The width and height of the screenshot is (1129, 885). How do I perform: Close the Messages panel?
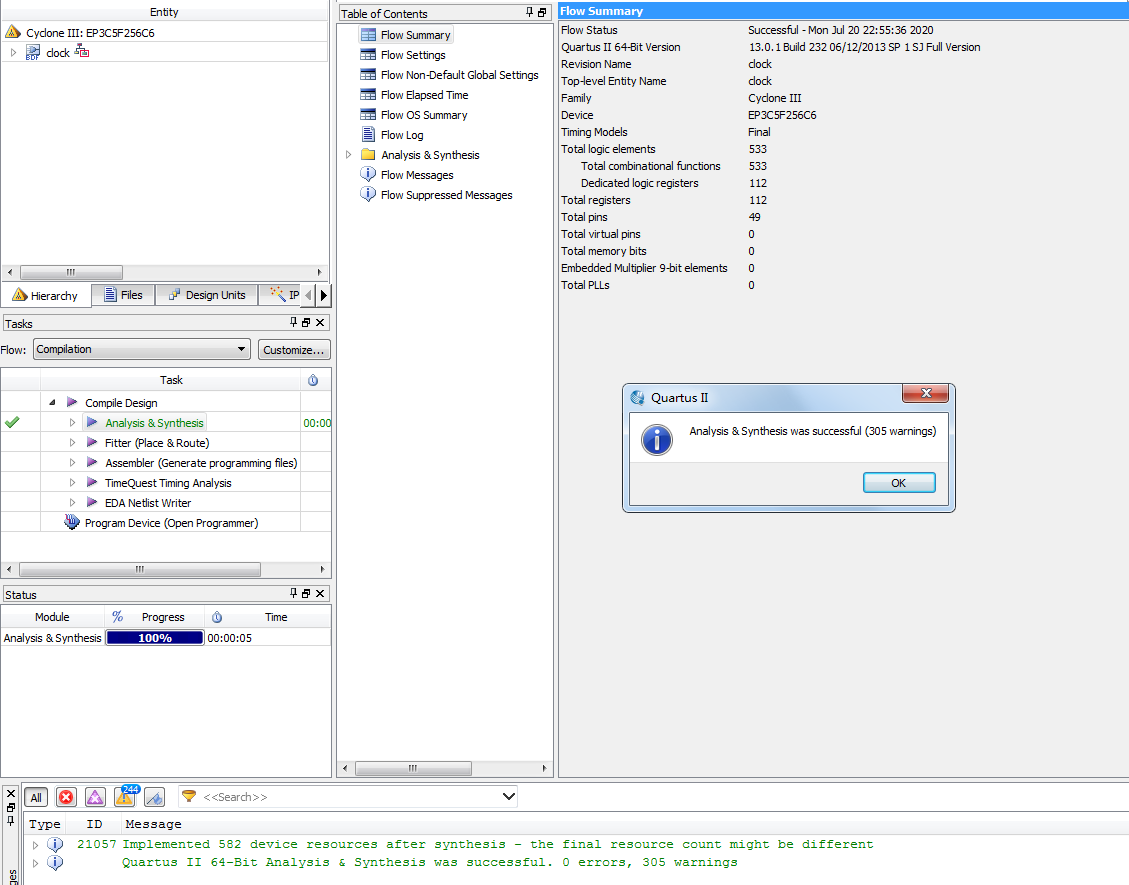coord(11,794)
